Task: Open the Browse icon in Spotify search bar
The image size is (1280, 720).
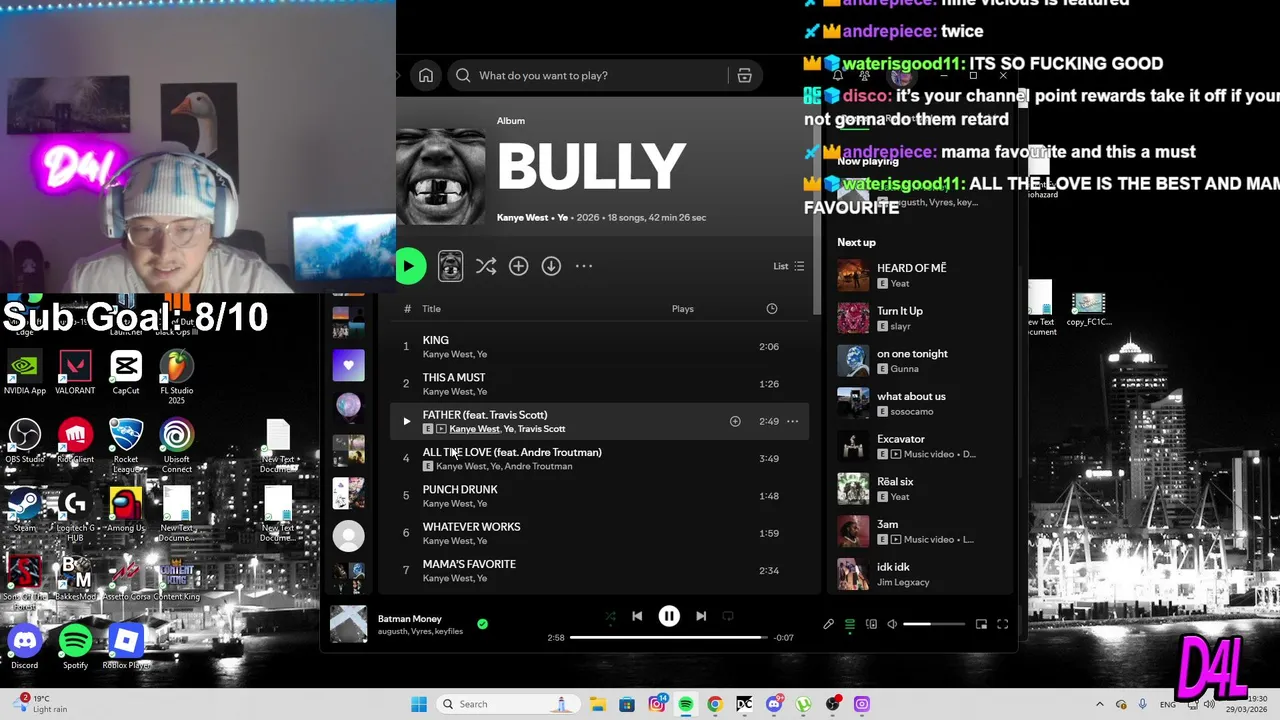Action: click(x=744, y=75)
